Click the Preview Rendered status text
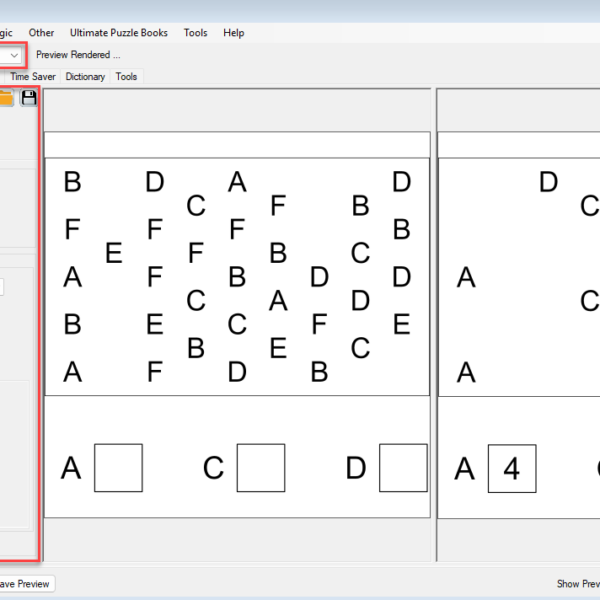Image resolution: width=600 pixels, height=600 pixels. tap(78, 55)
